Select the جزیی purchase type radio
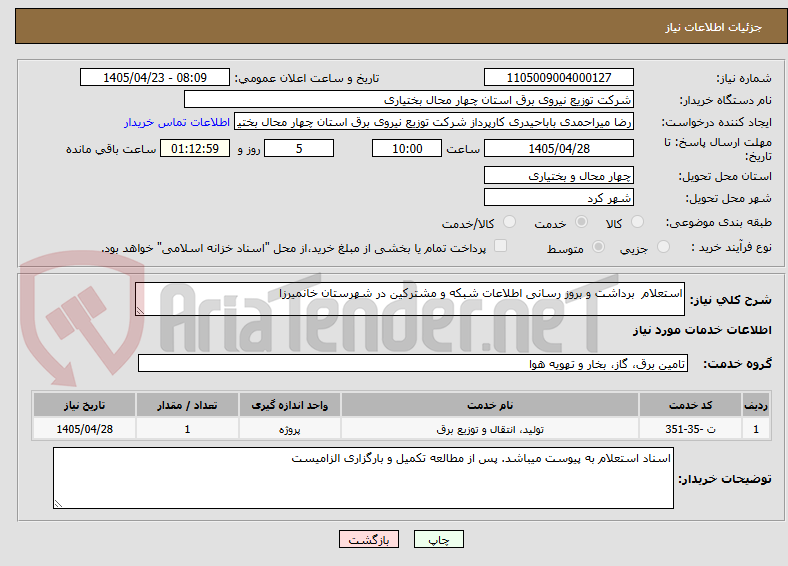 [x=663, y=247]
